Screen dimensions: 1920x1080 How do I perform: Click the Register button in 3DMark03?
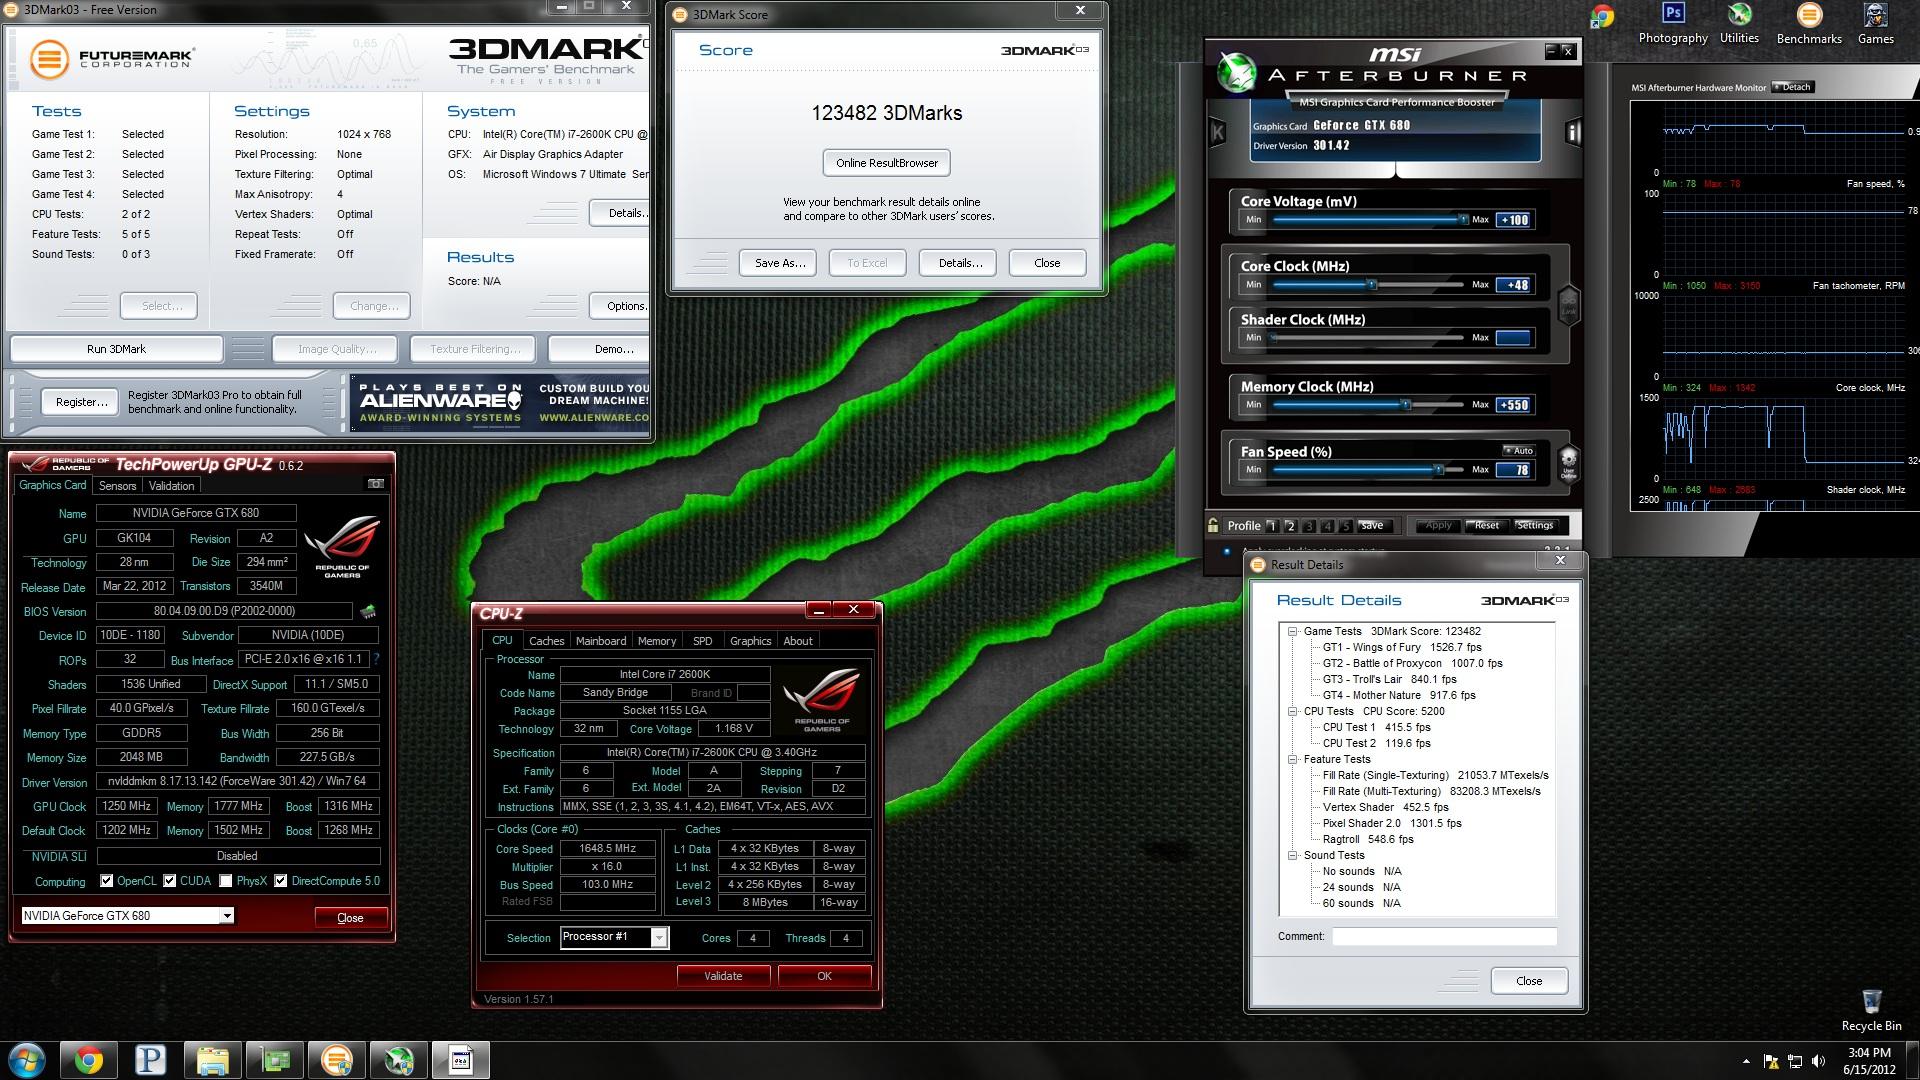coord(80,402)
